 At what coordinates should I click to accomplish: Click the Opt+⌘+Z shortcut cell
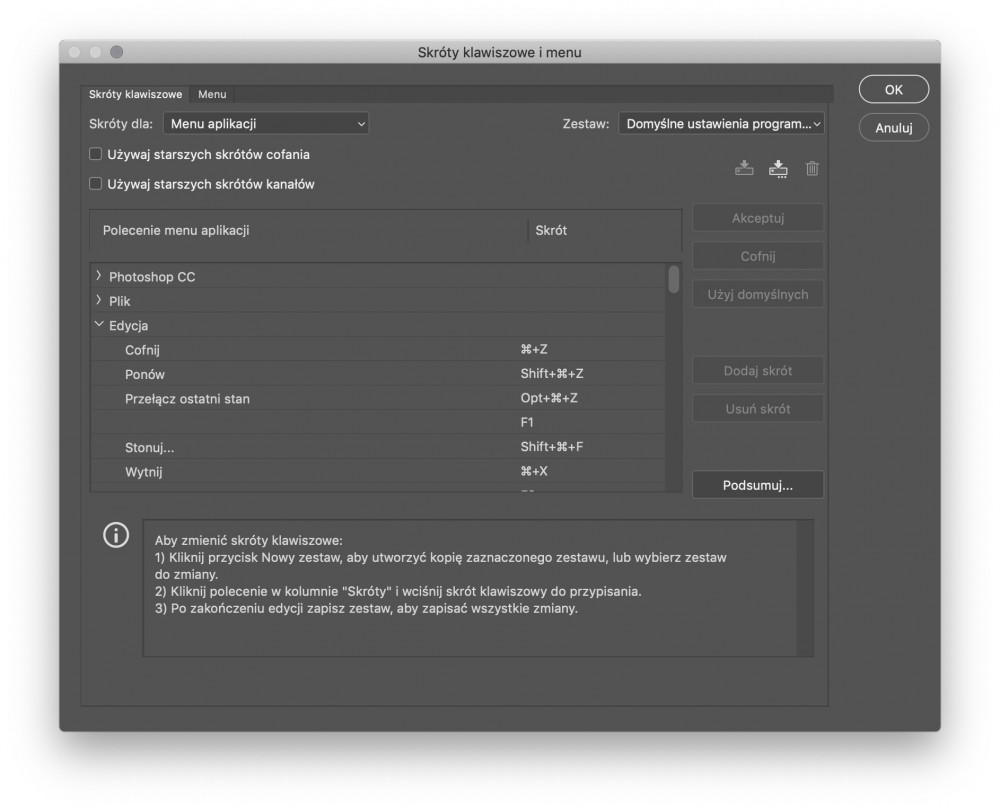548,398
